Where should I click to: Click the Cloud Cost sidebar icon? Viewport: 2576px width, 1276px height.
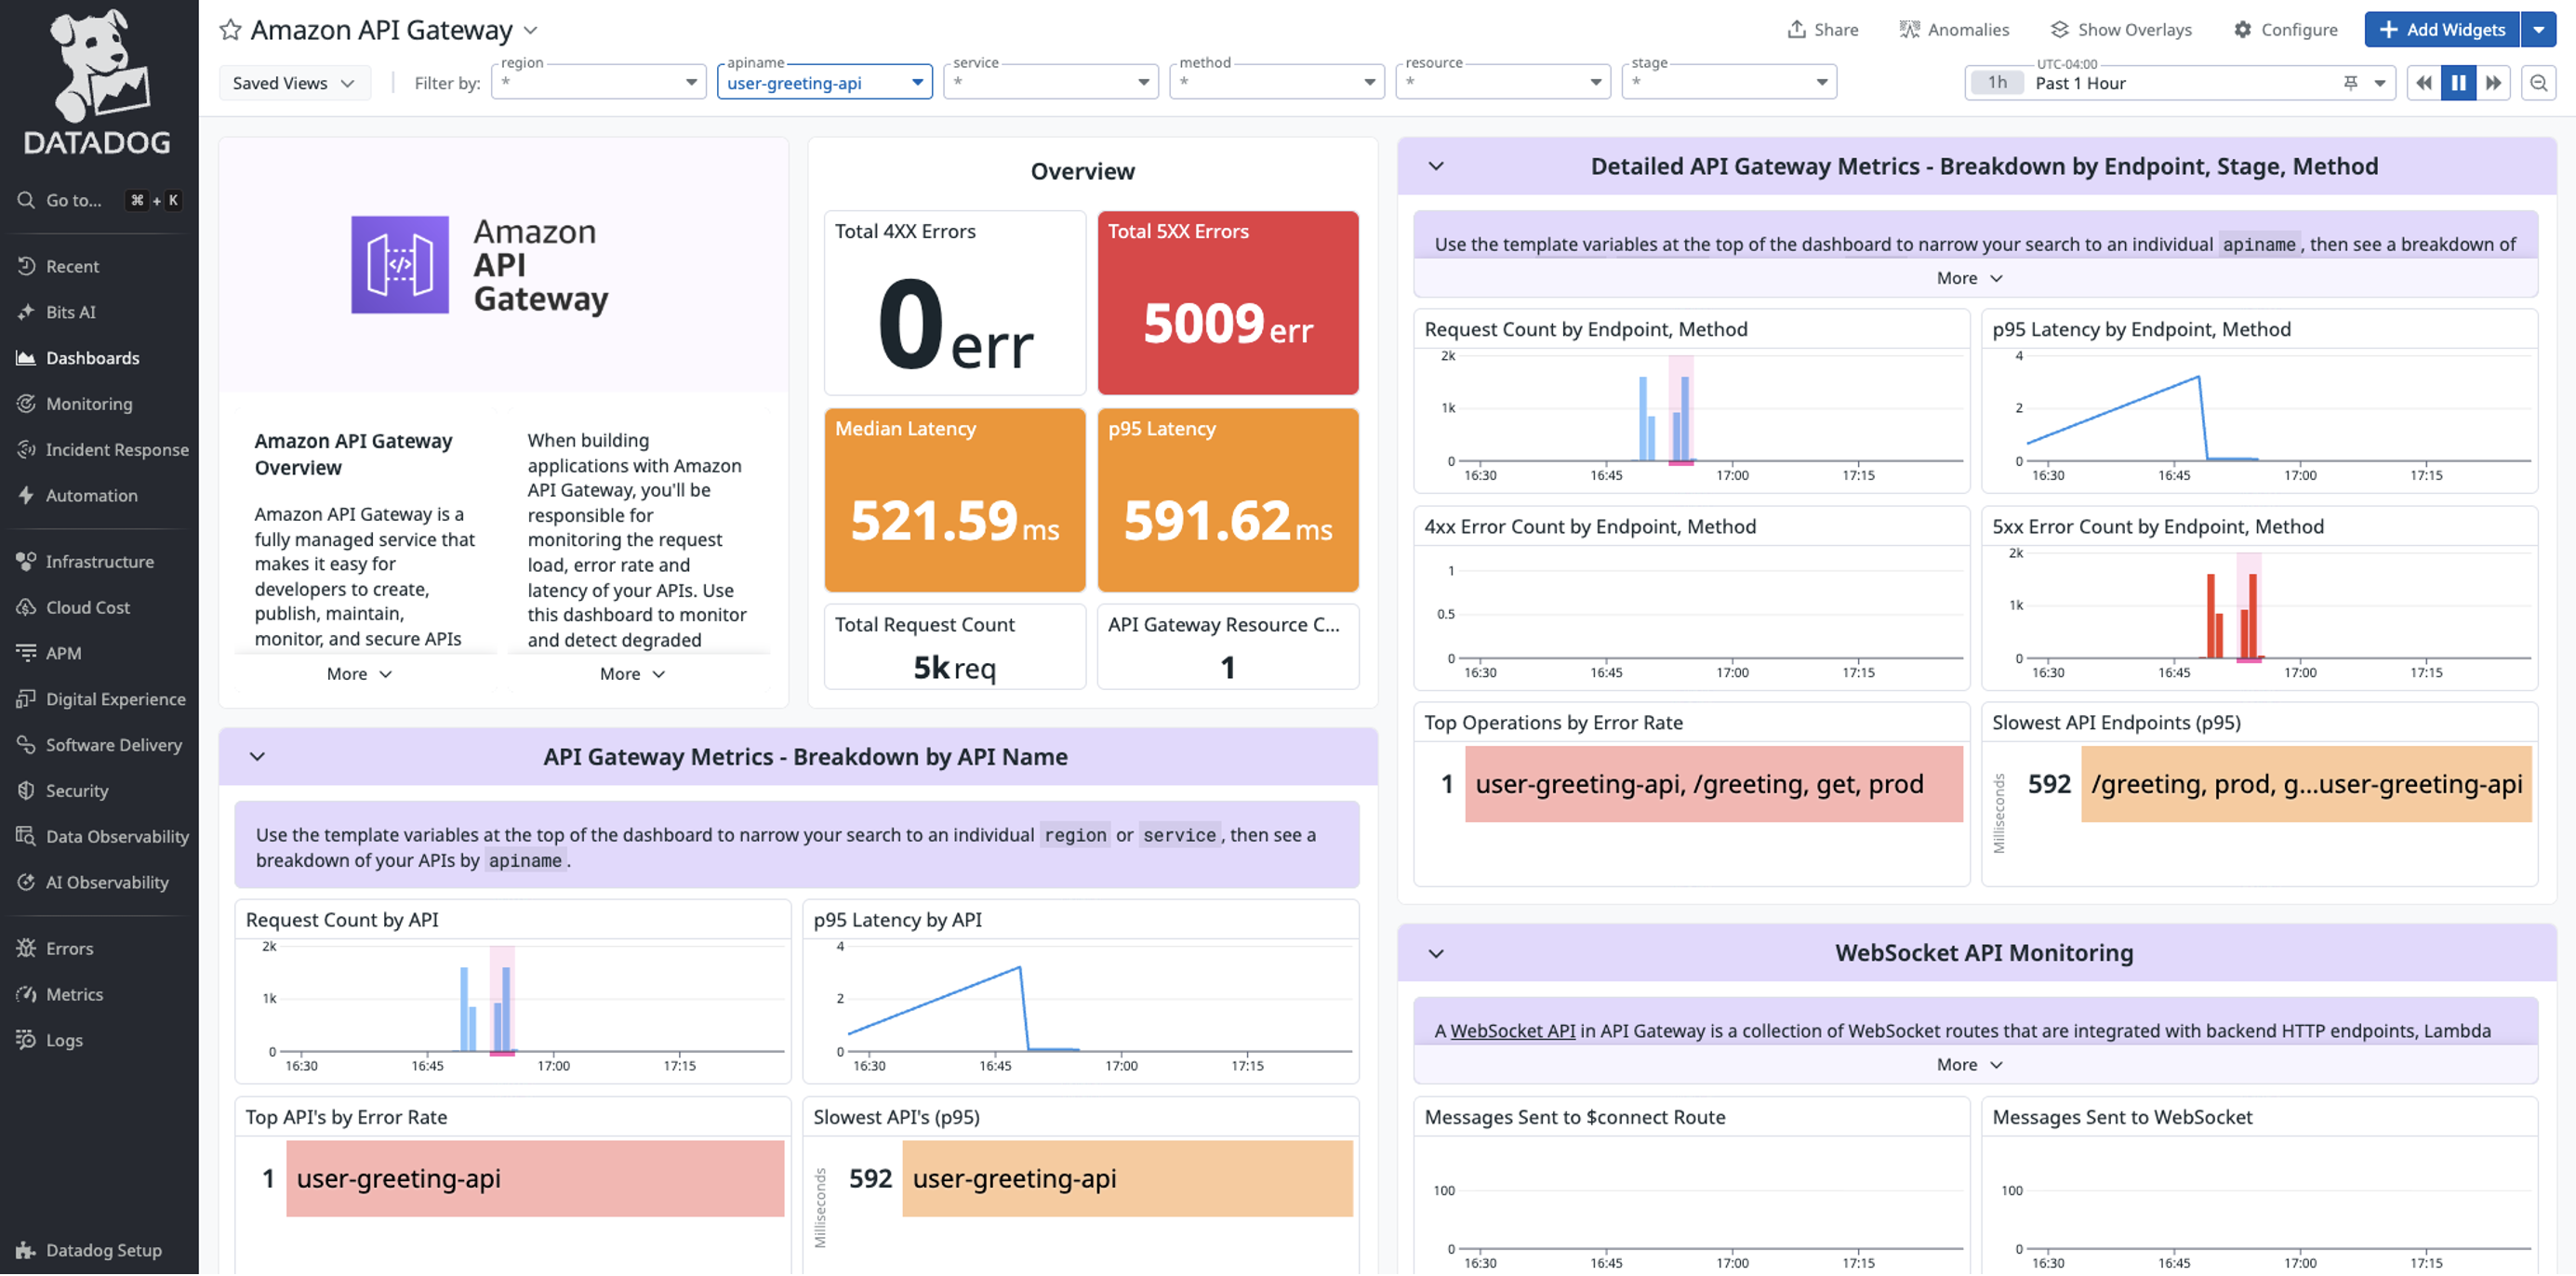click(x=26, y=608)
